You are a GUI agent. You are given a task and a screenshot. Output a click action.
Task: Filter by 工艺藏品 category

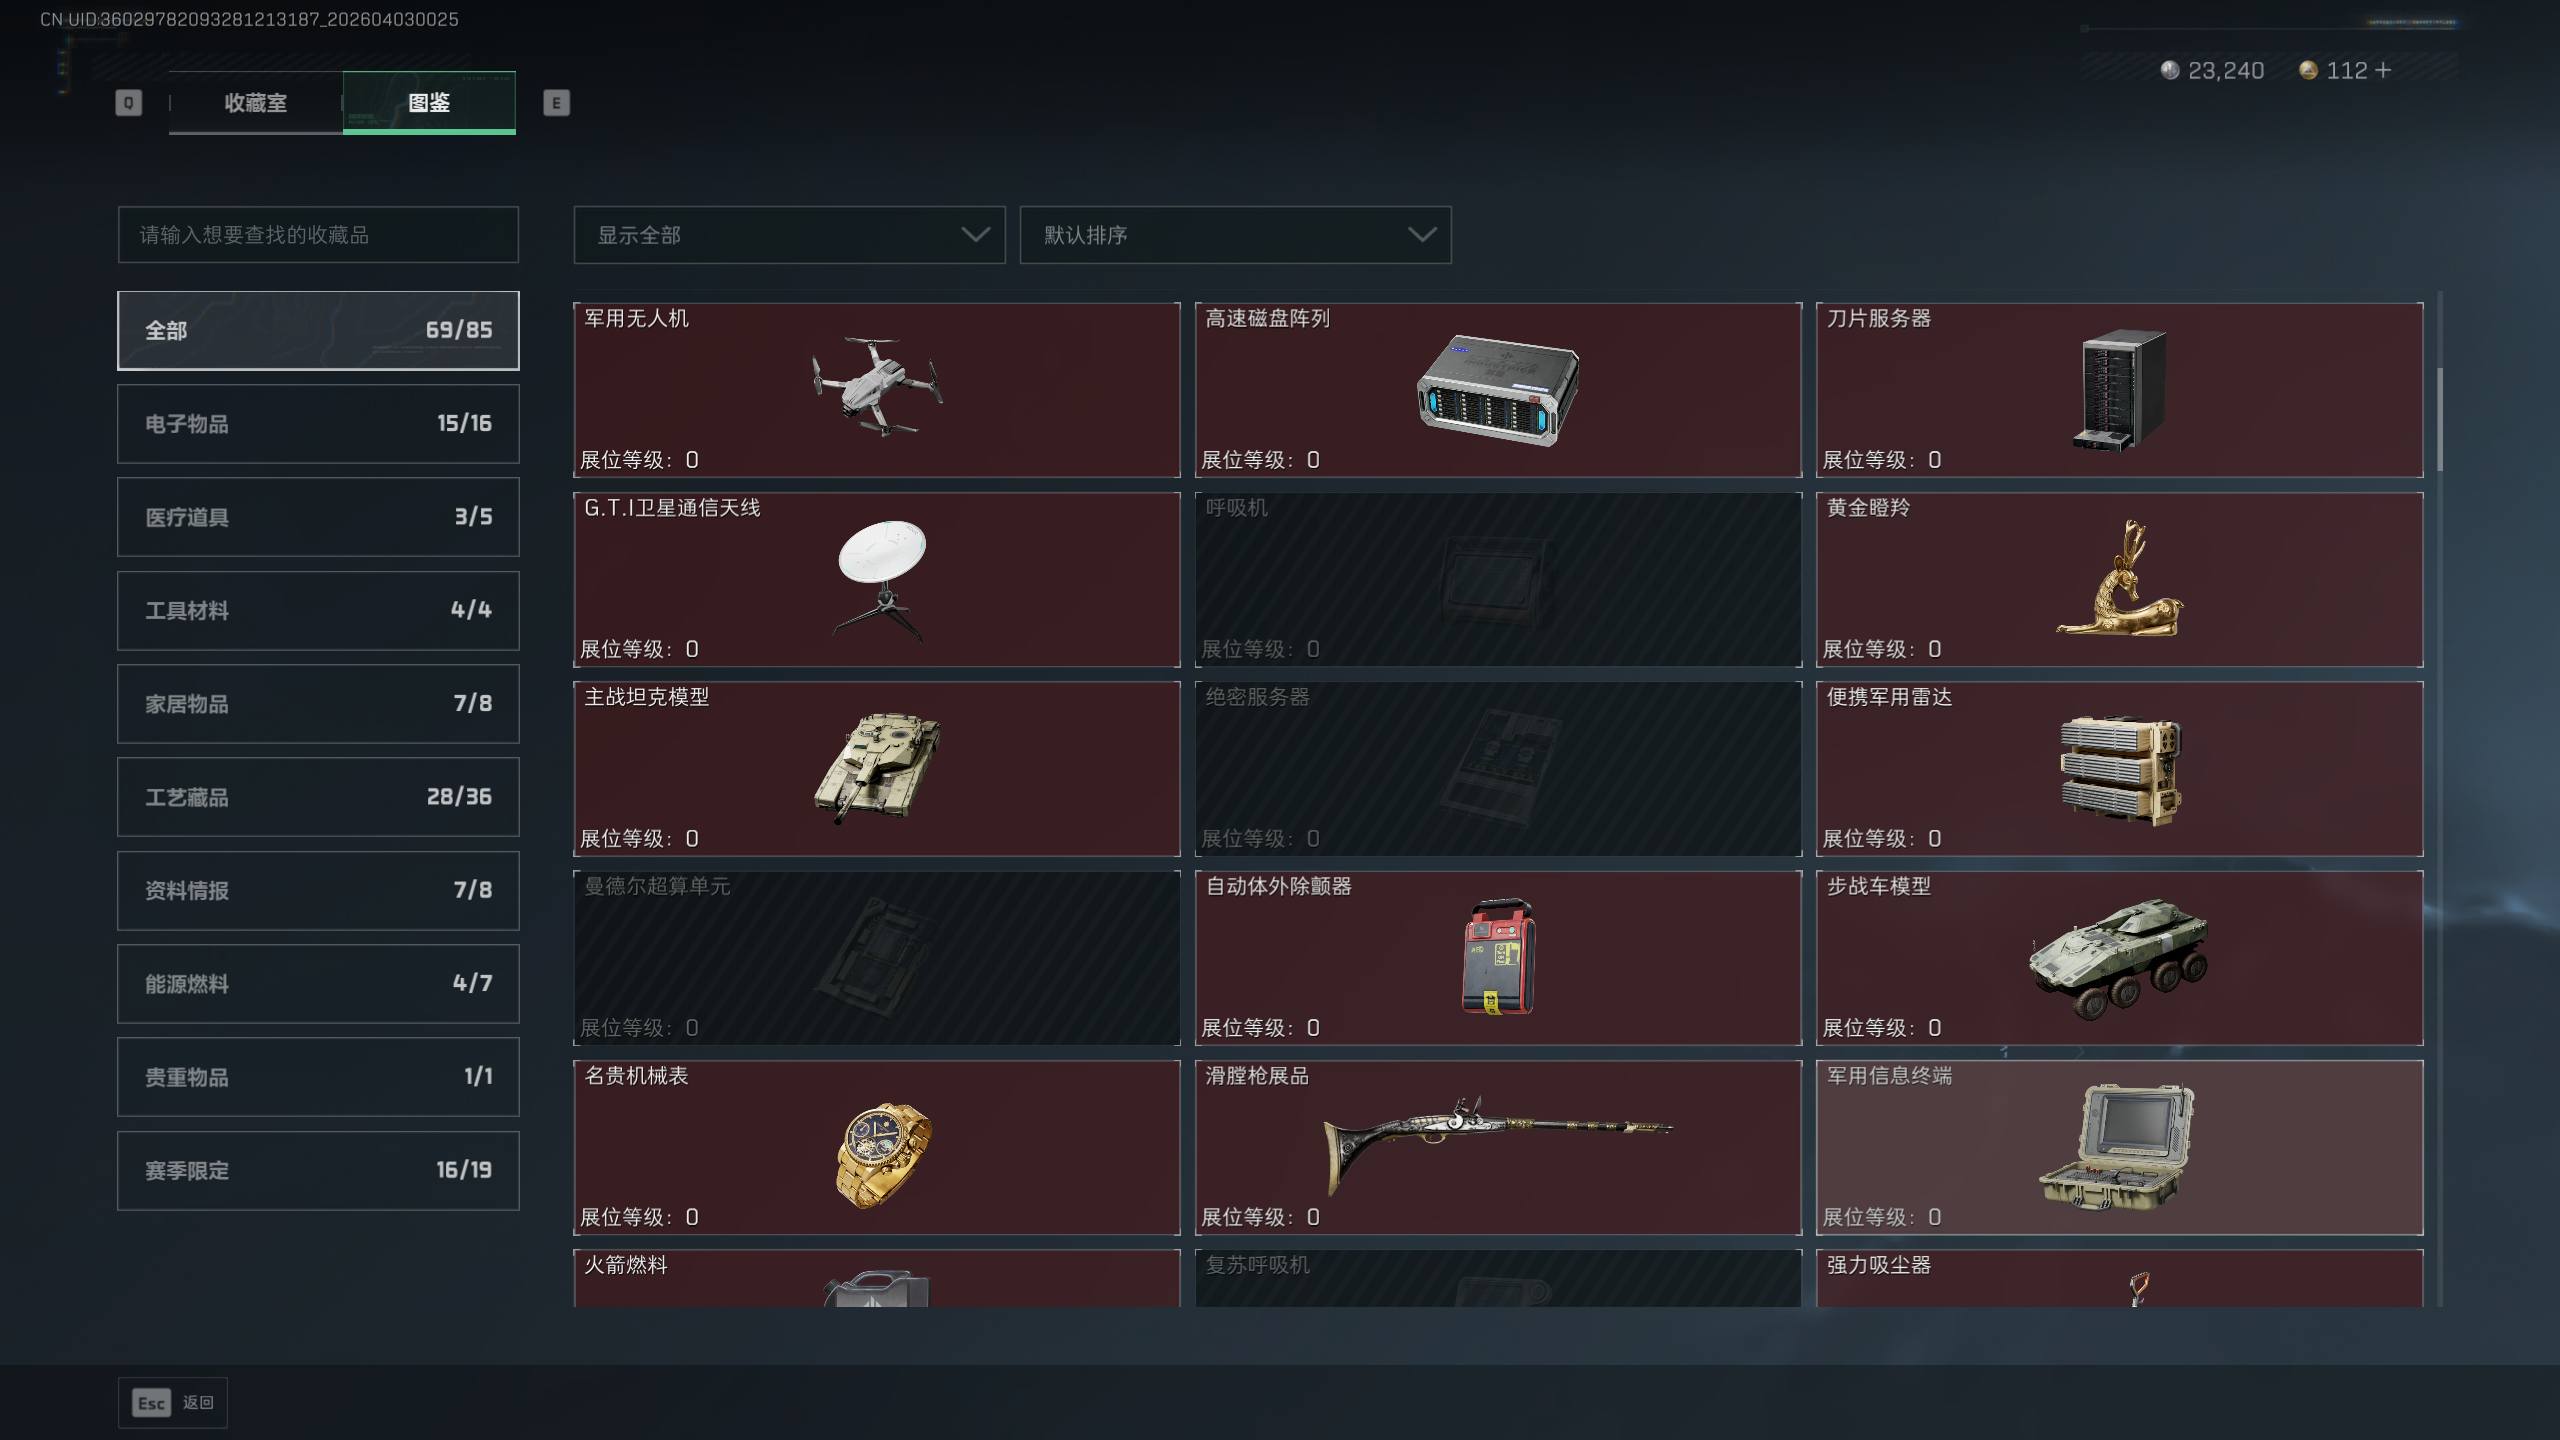coord(318,797)
